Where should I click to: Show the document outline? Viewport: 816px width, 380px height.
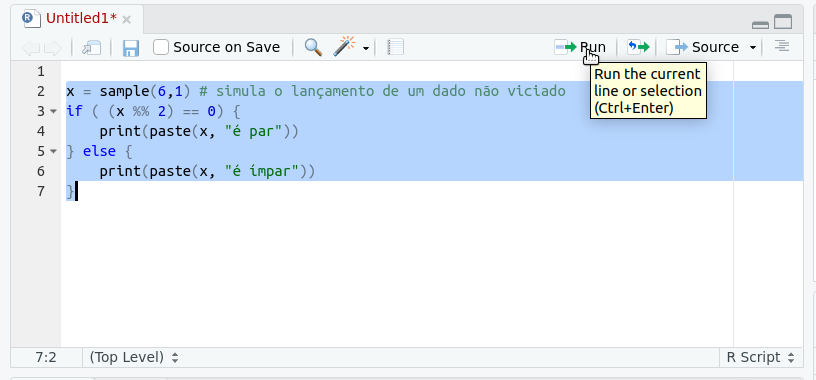782,46
